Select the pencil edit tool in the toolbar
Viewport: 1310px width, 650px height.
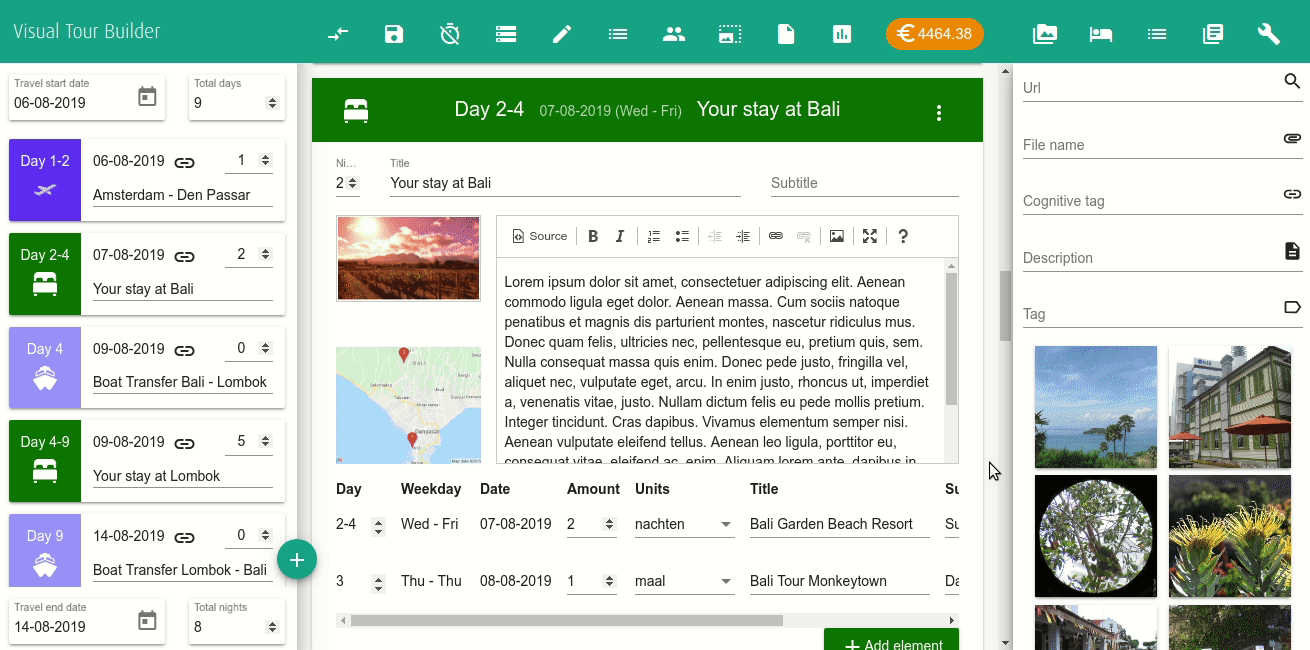pyautogui.click(x=562, y=33)
